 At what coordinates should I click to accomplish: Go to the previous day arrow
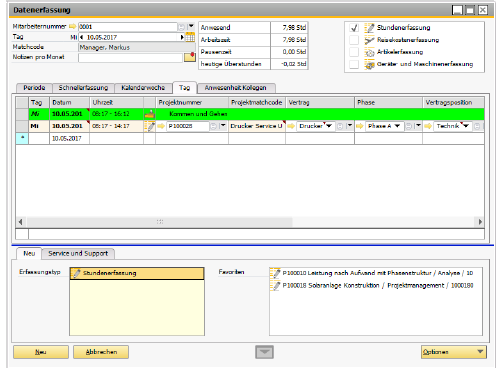pos(81,37)
